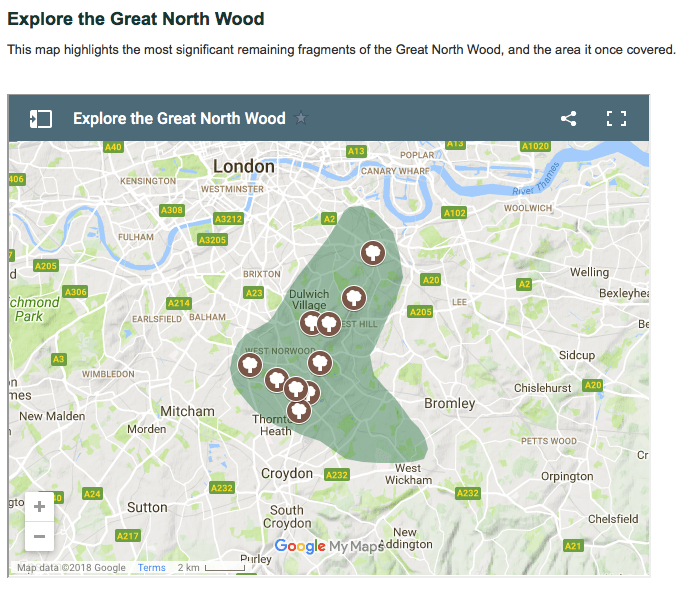Open the Terms link

click(152, 568)
